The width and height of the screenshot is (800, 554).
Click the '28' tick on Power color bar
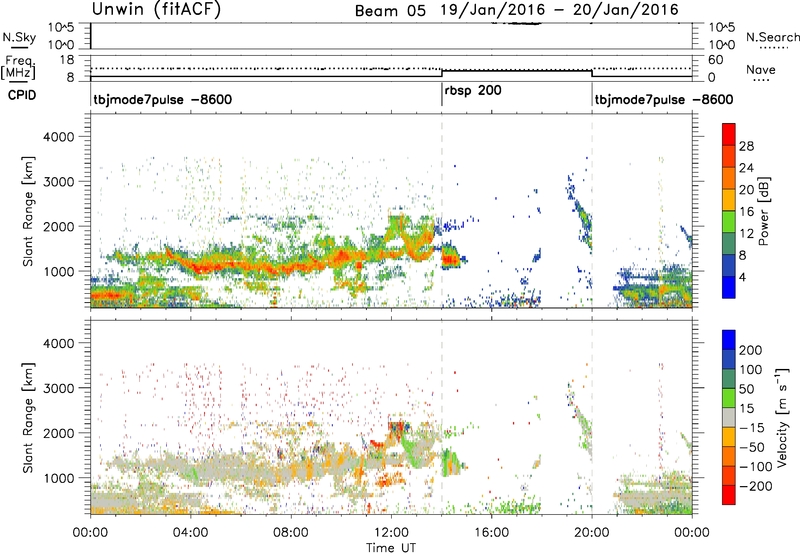(746, 146)
